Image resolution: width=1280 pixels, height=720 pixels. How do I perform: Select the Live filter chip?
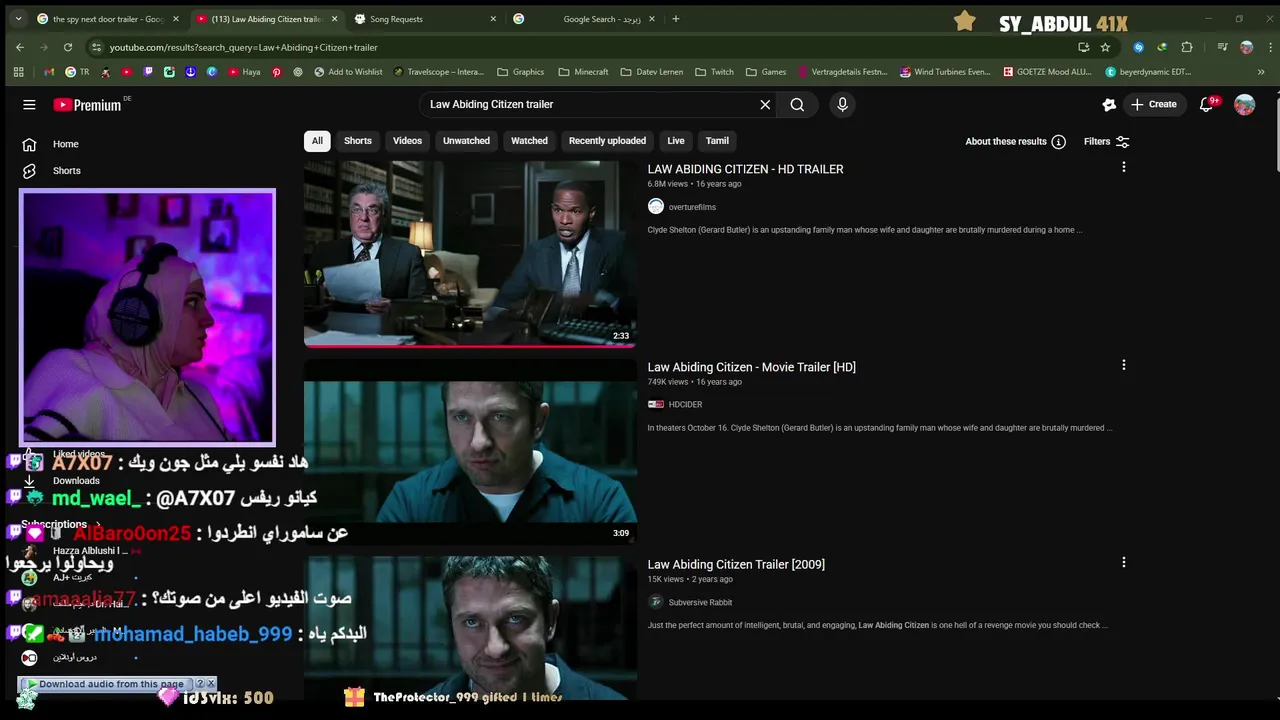point(676,141)
